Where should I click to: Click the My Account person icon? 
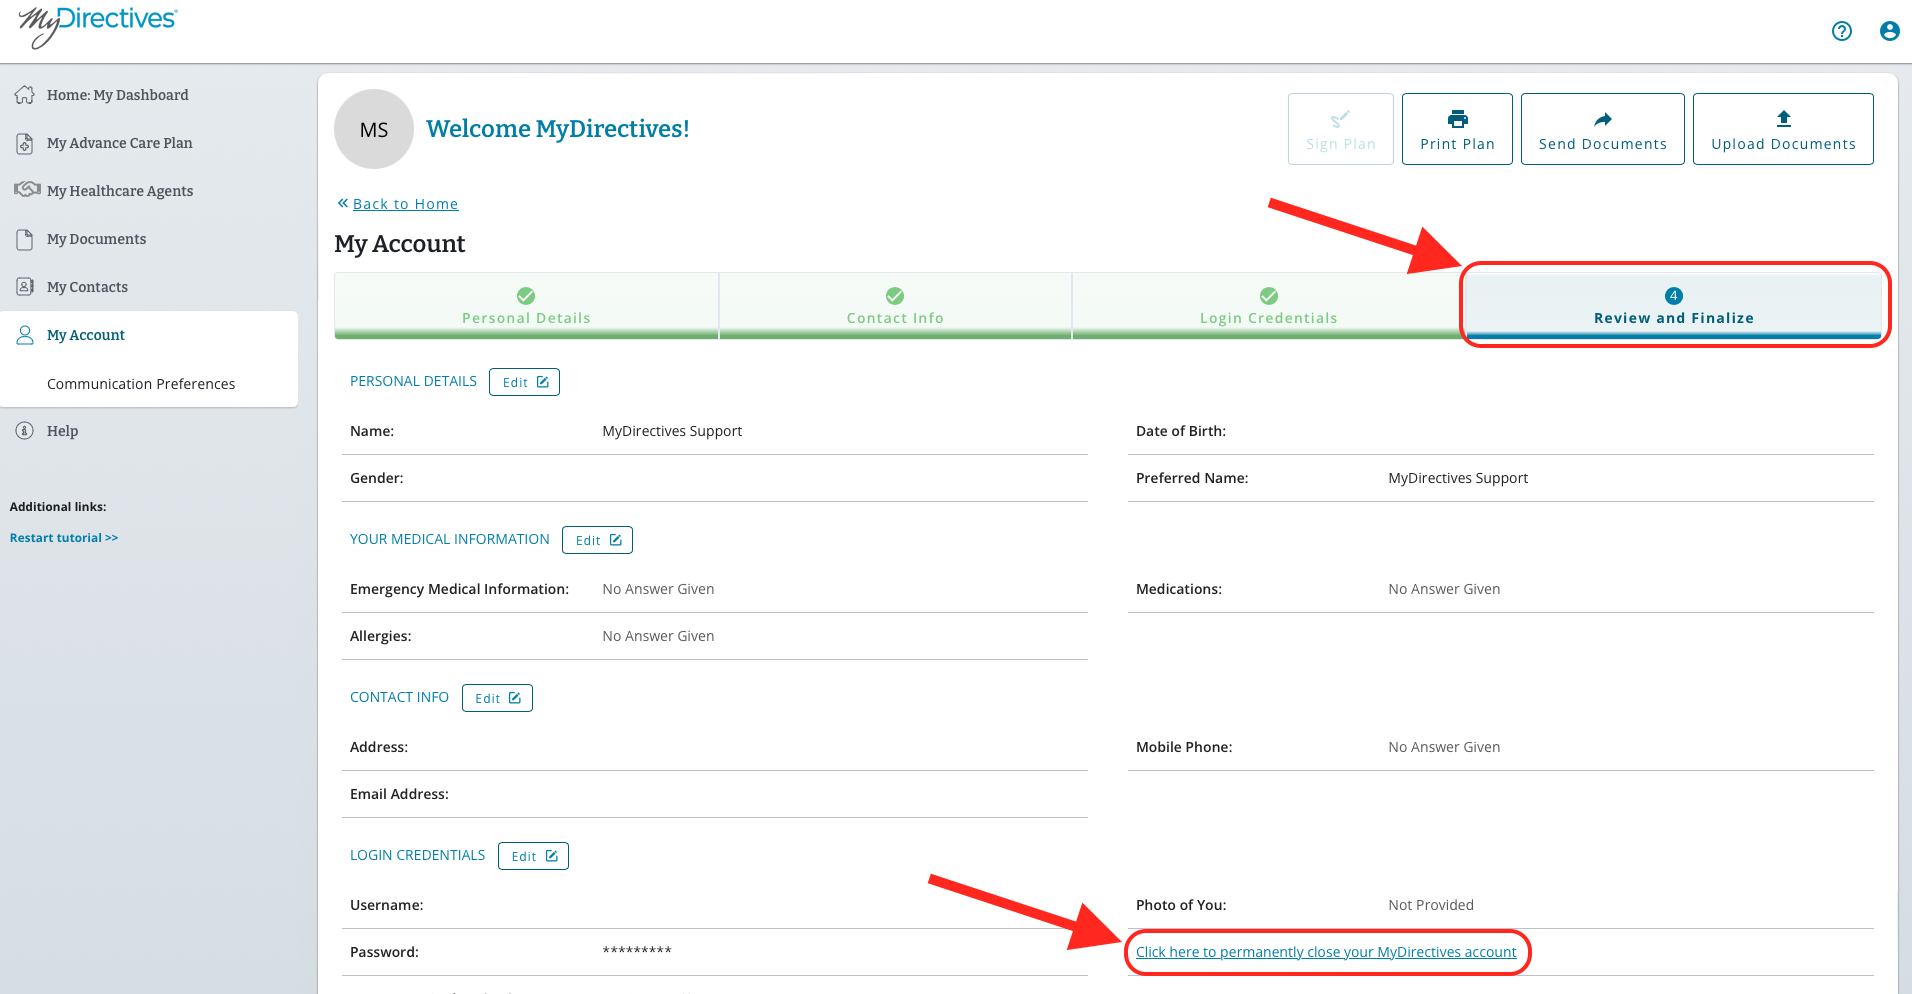click(x=25, y=335)
